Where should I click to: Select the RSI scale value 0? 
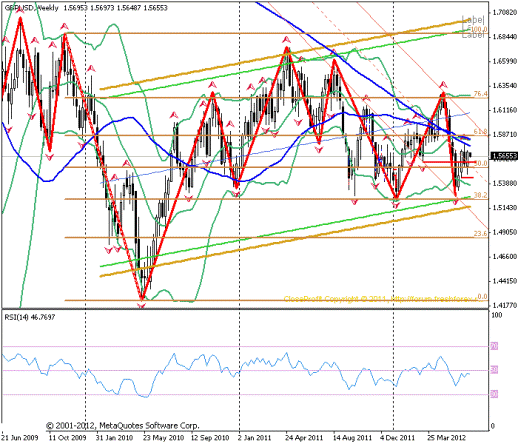pyautogui.click(x=493, y=426)
